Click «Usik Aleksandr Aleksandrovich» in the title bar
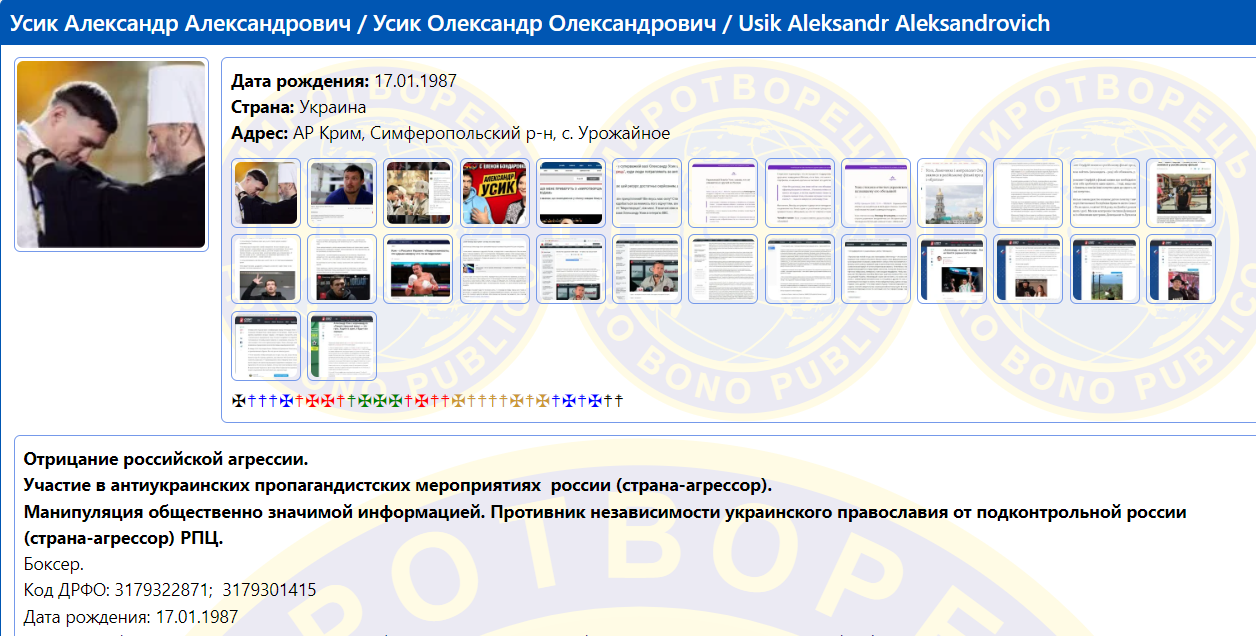 (x=893, y=22)
